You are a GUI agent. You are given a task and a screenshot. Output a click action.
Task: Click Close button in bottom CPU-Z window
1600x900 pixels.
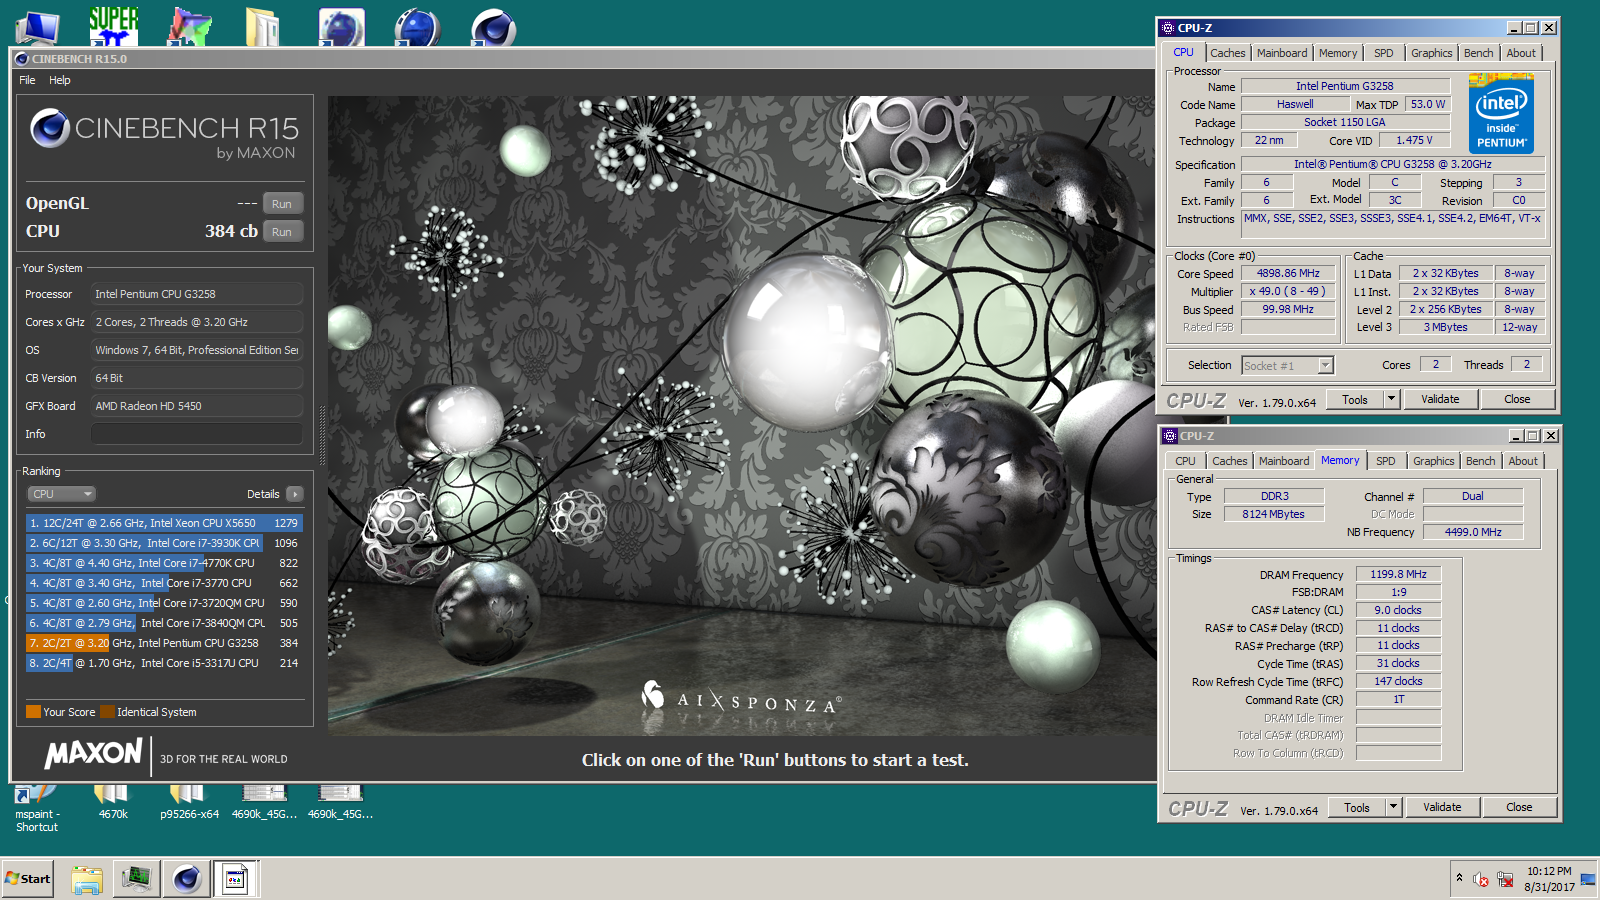1519,808
